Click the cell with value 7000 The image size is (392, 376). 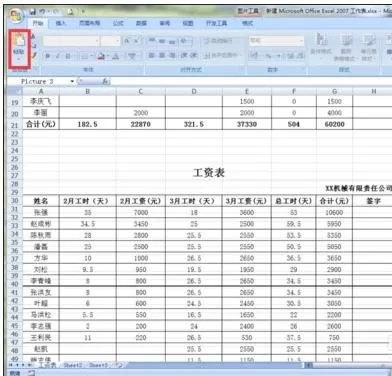point(141,213)
